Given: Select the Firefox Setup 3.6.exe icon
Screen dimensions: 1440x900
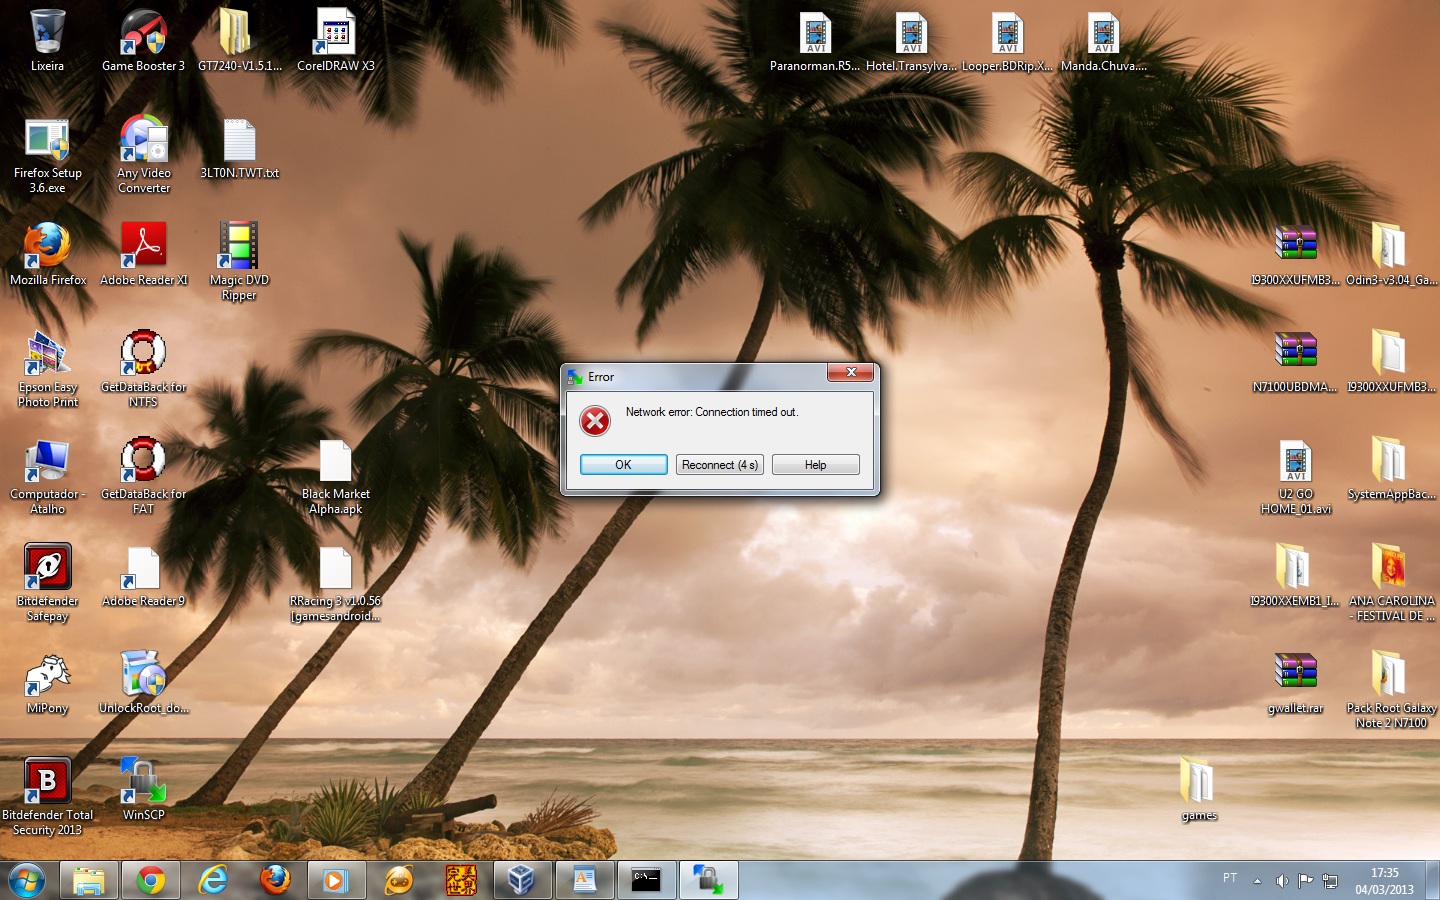Looking at the screenshot, I should point(47,155).
